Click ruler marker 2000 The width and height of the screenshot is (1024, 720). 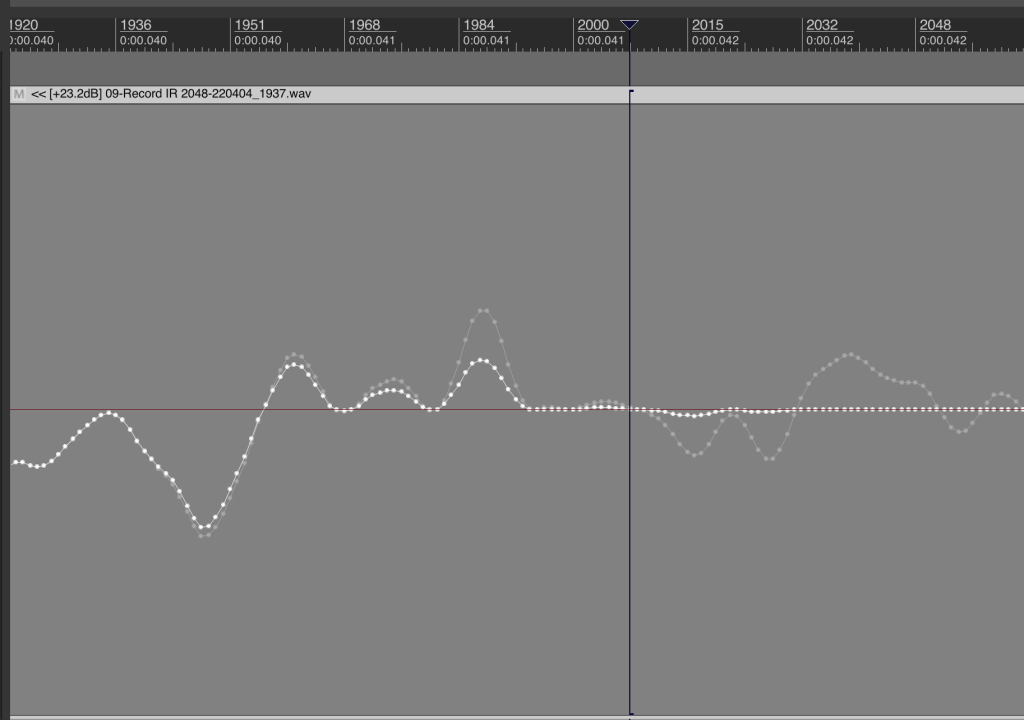pos(593,25)
